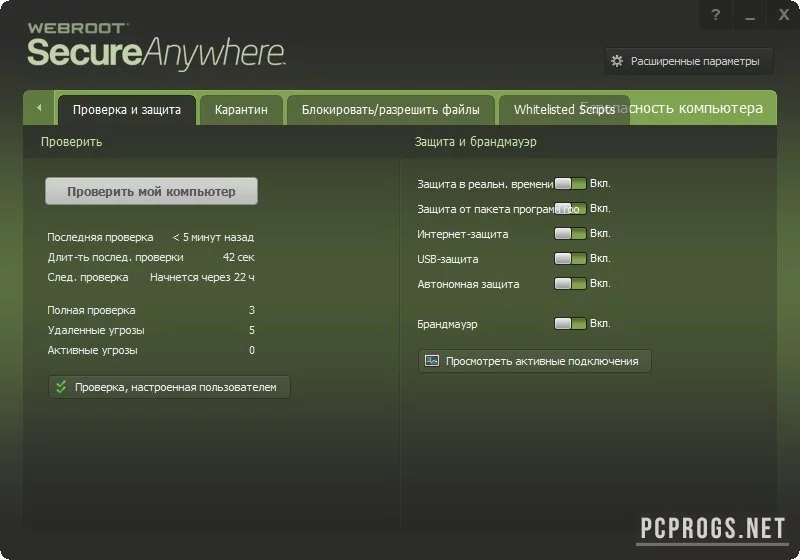Click the '< 5 минут назад' value
This screenshot has width=800, height=560.
[213, 237]
